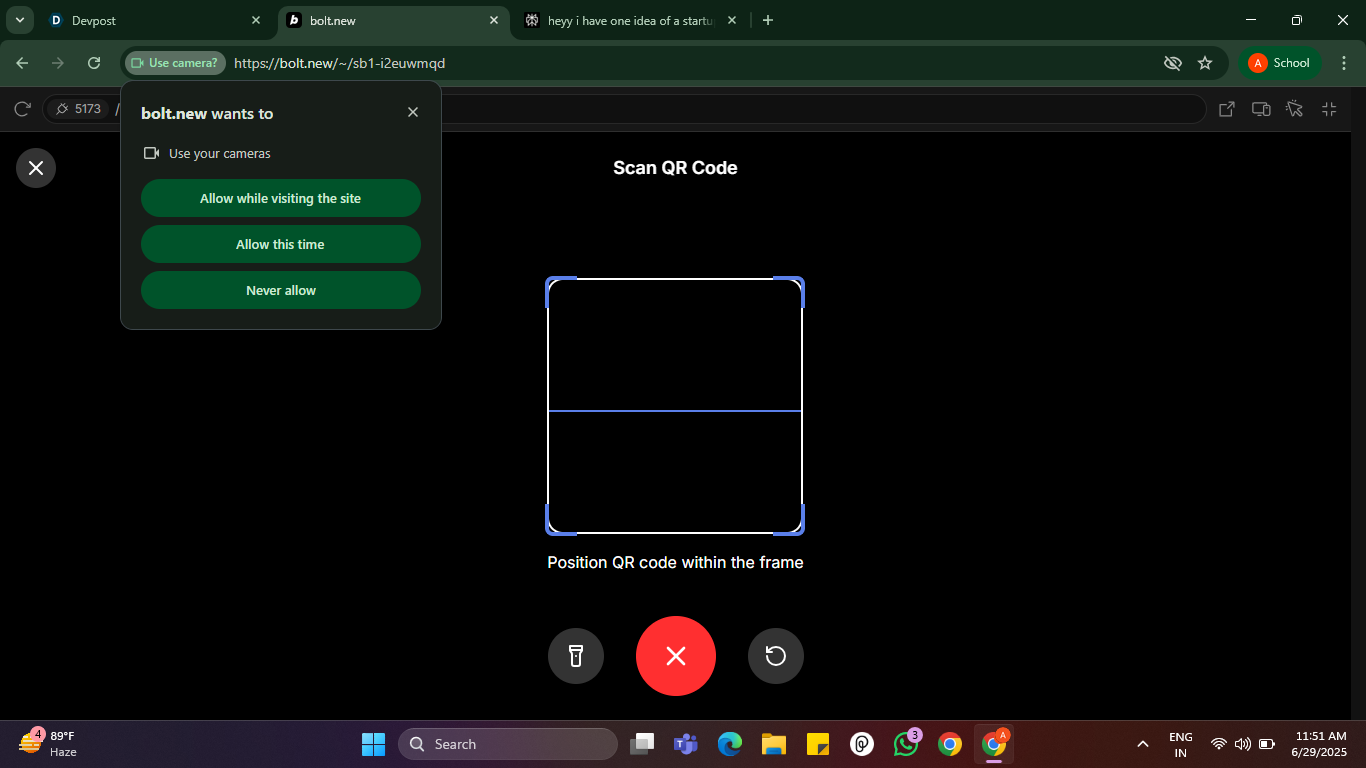Choose Allow this time for camera

[281, 244]
